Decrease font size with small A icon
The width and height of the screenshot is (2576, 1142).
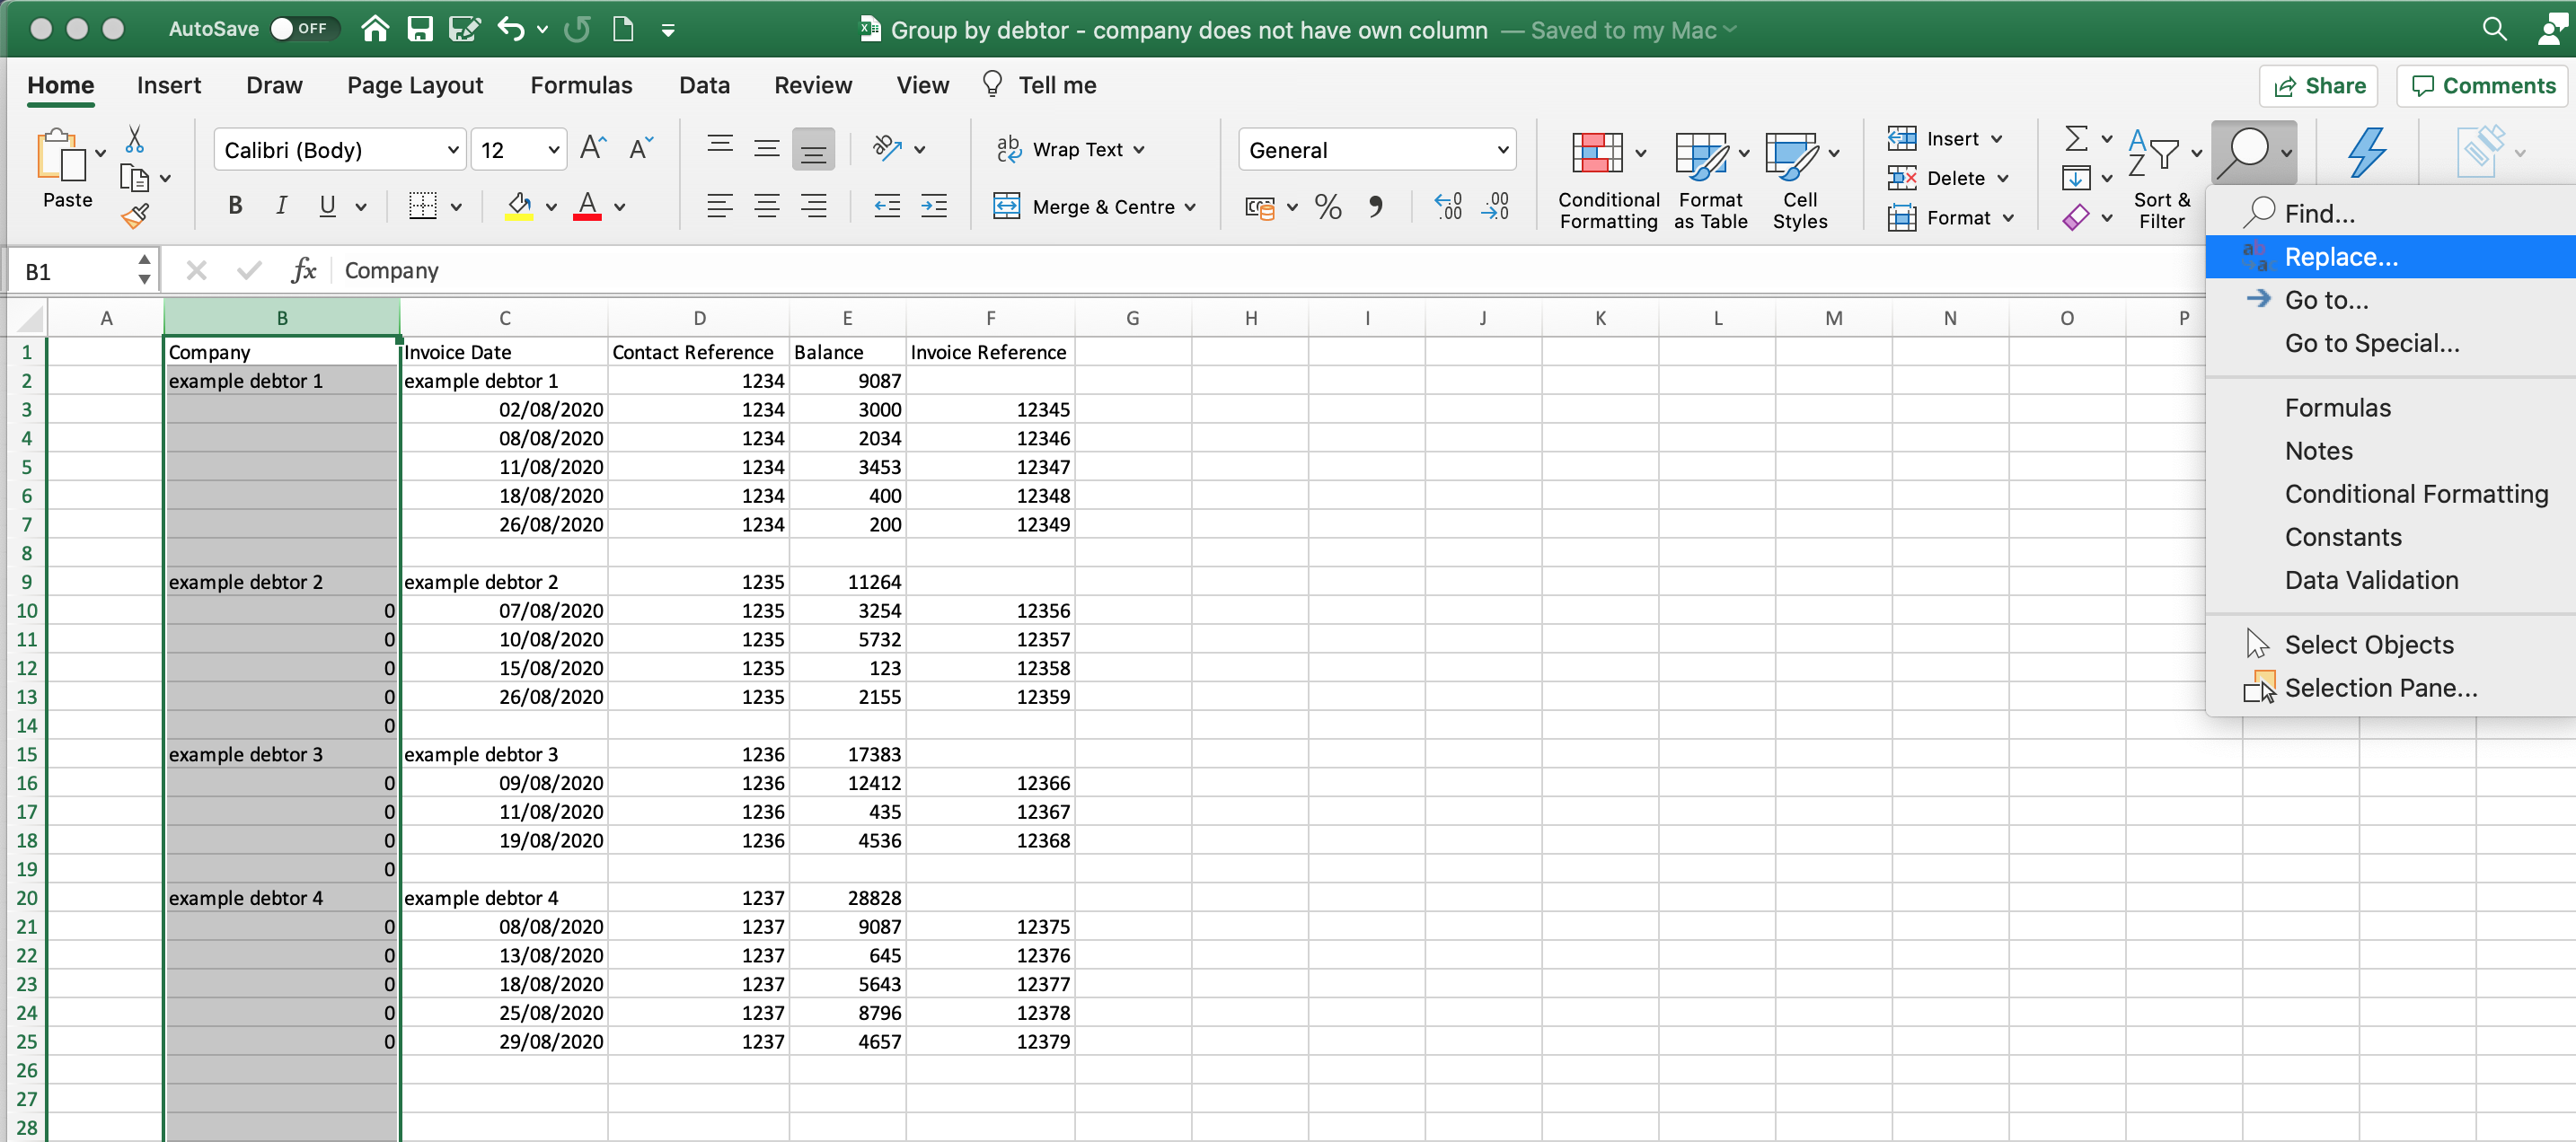641,149
